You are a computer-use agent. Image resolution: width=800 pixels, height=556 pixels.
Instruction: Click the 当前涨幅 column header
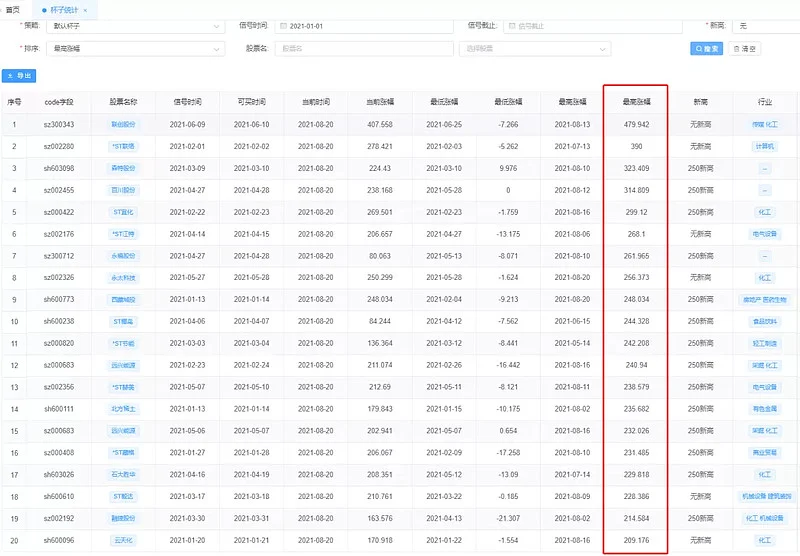coord(380,102)
